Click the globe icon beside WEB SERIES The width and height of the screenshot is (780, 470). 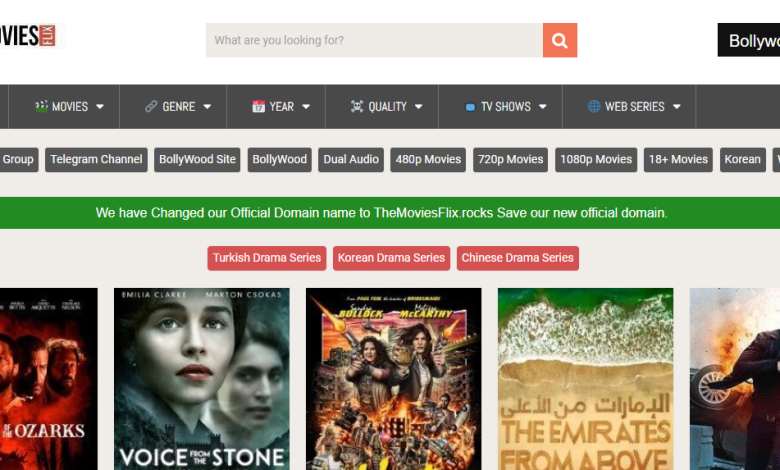[x=594, y=106]
